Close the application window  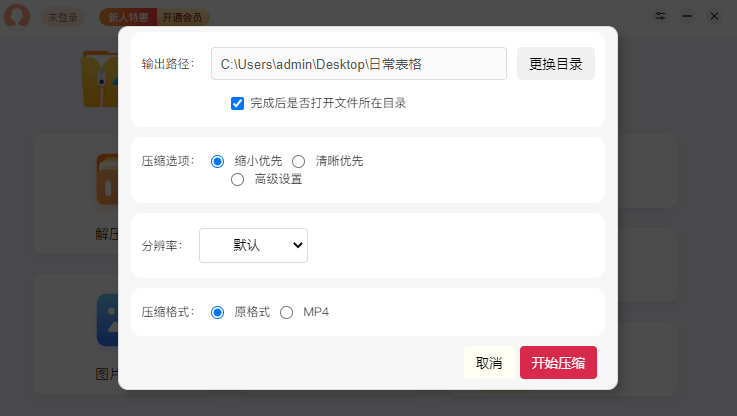pos(714,16)
